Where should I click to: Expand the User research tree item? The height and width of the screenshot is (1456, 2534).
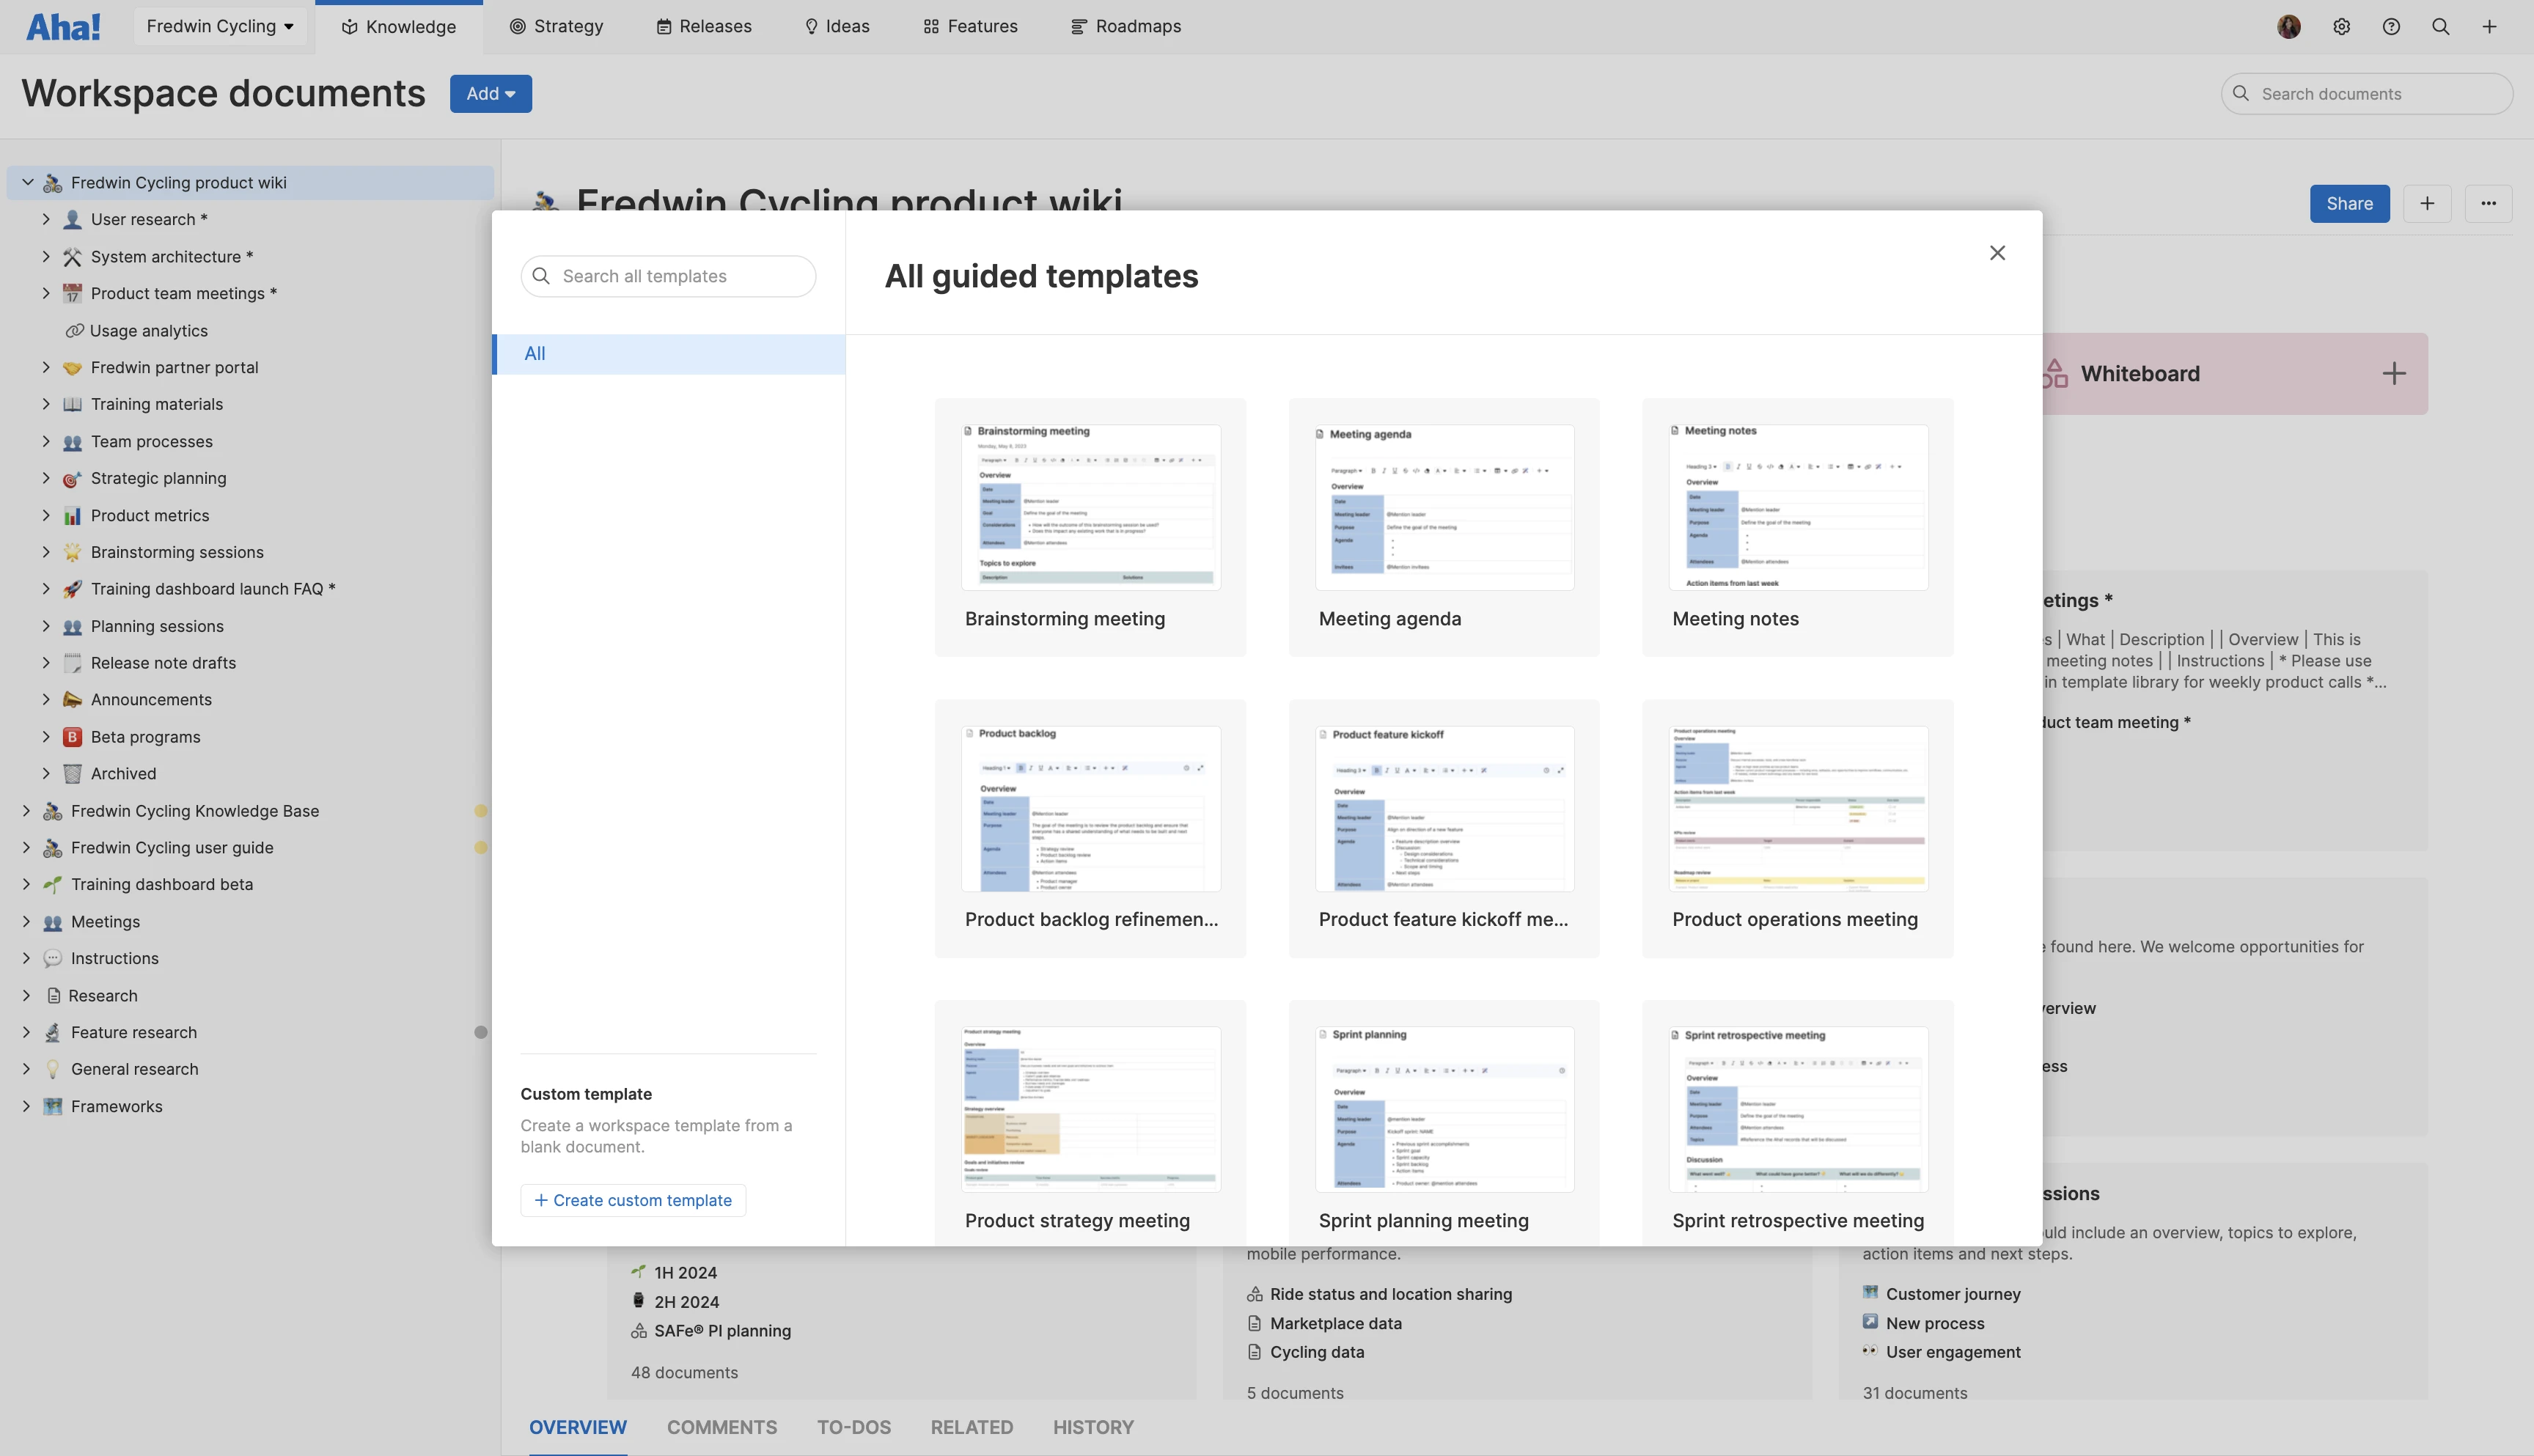click(46, 219)
